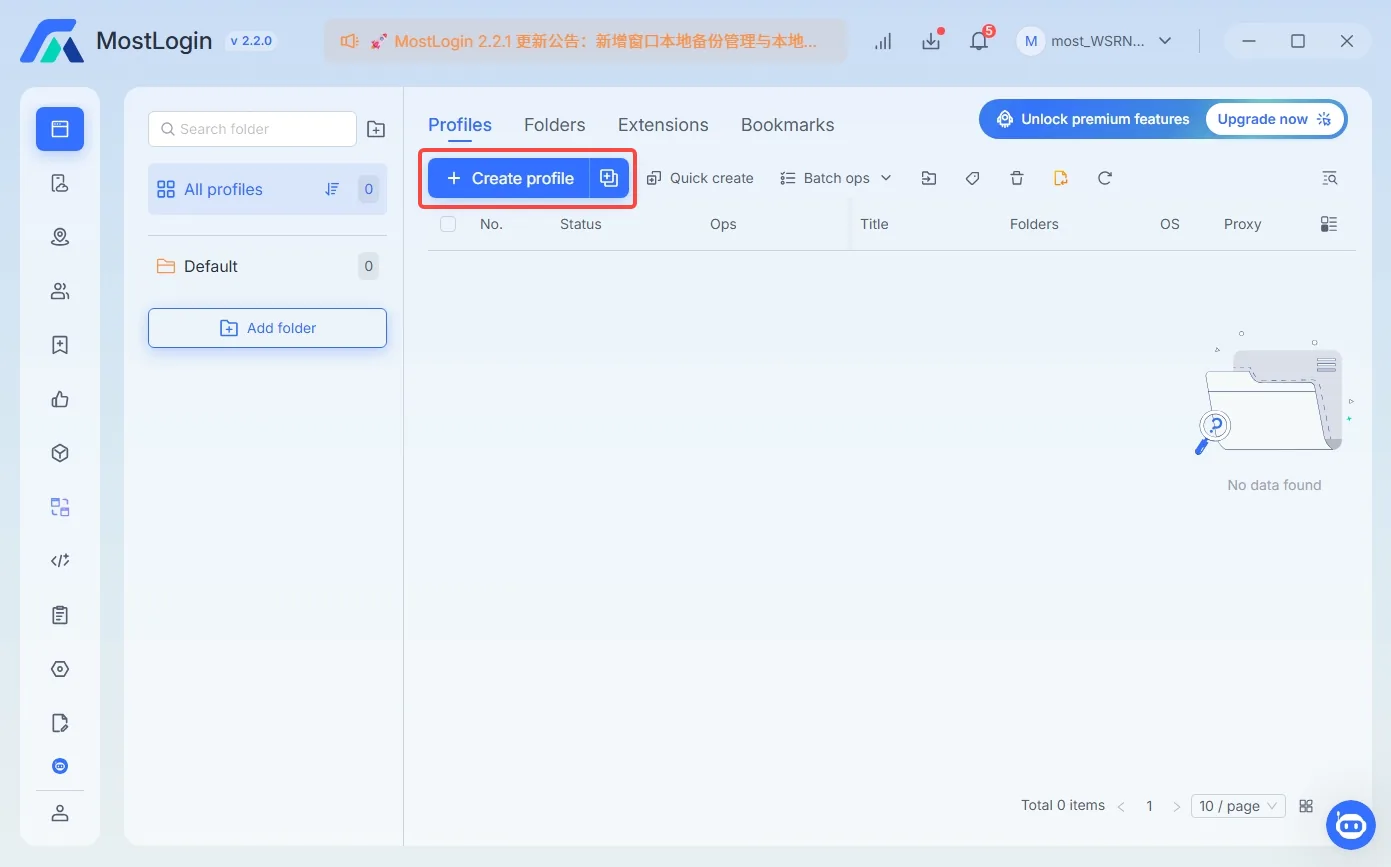This screenshot has width=1391, height=867.
Task: Switch to the grid view icon near pagination
Action: click(x=1306, y=806)
